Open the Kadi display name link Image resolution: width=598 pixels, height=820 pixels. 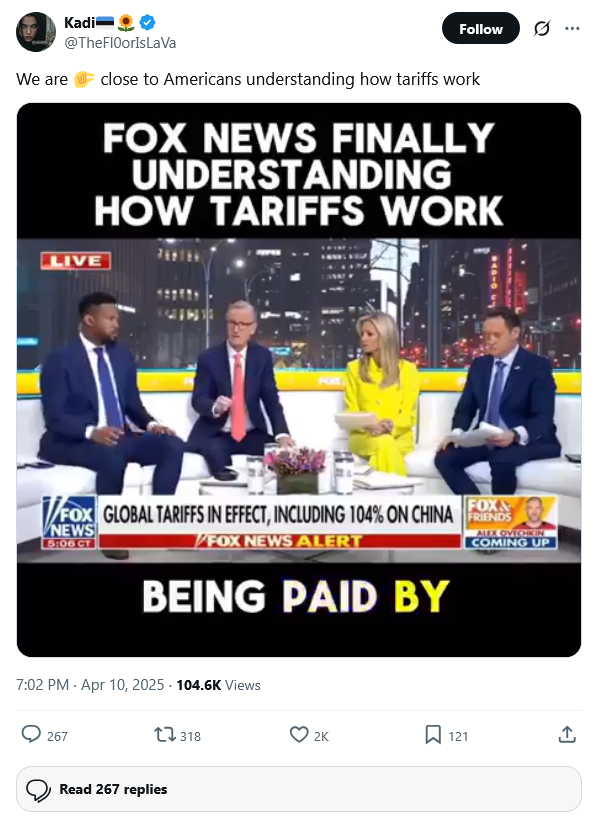point(79,22)
